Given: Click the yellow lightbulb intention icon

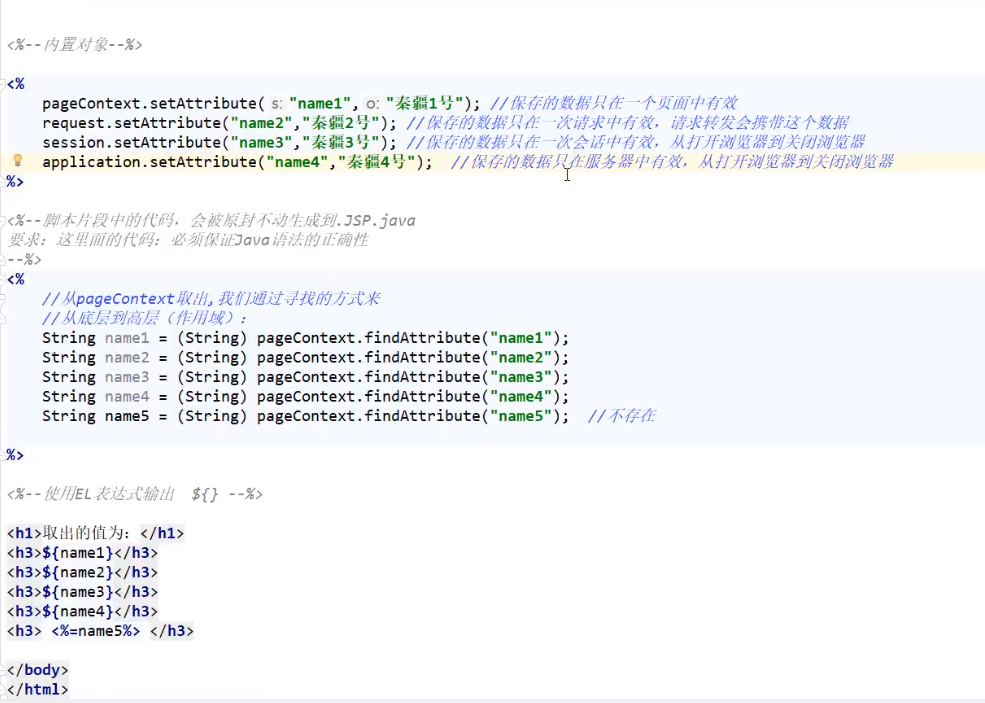Looking at the screenshot, I should point(18,161).
